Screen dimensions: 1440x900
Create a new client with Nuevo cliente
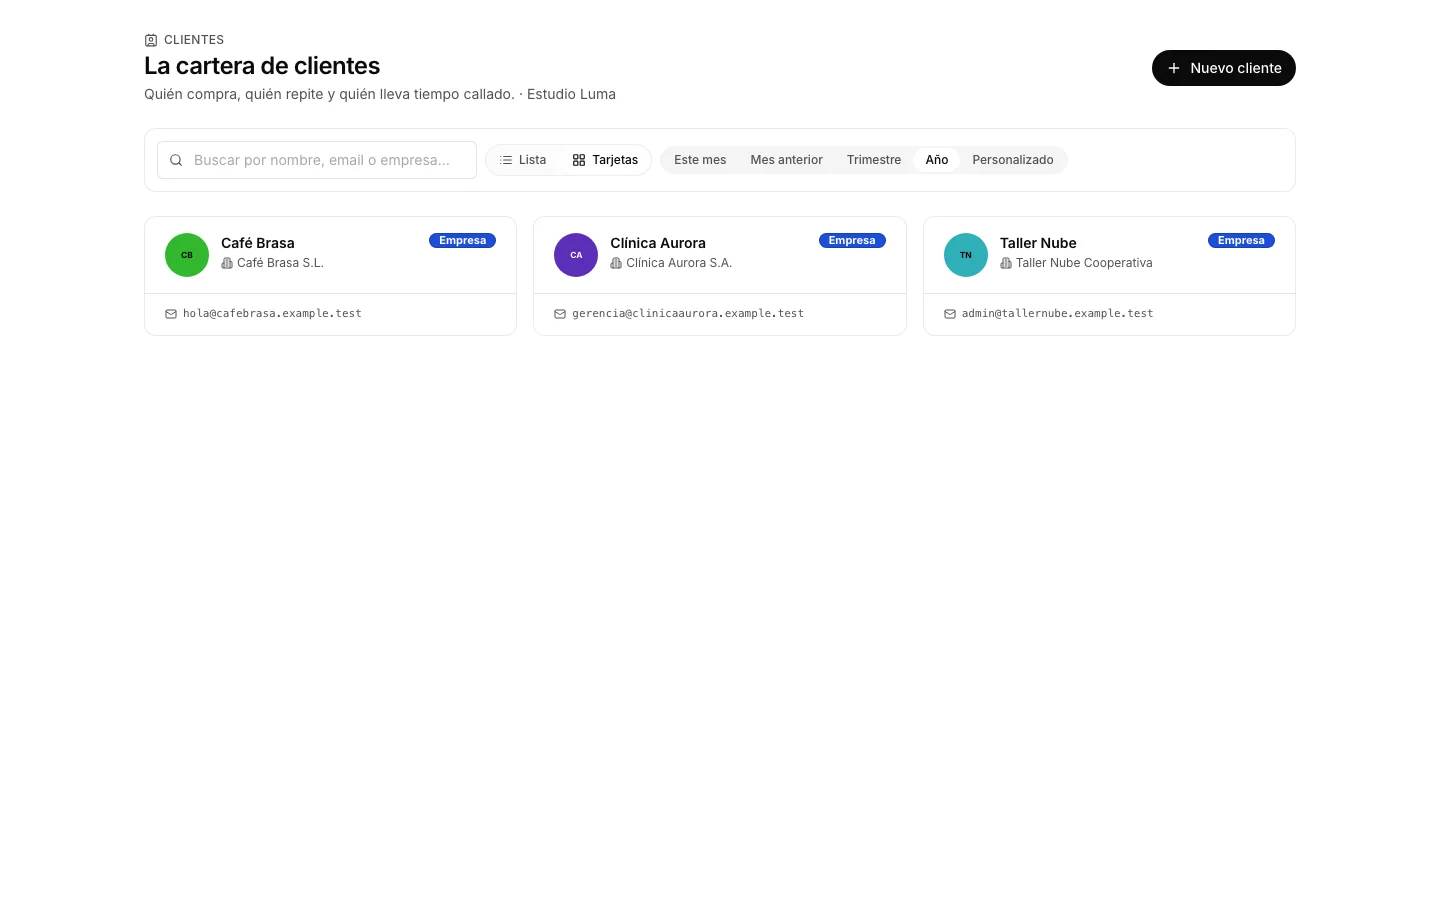1224,68
